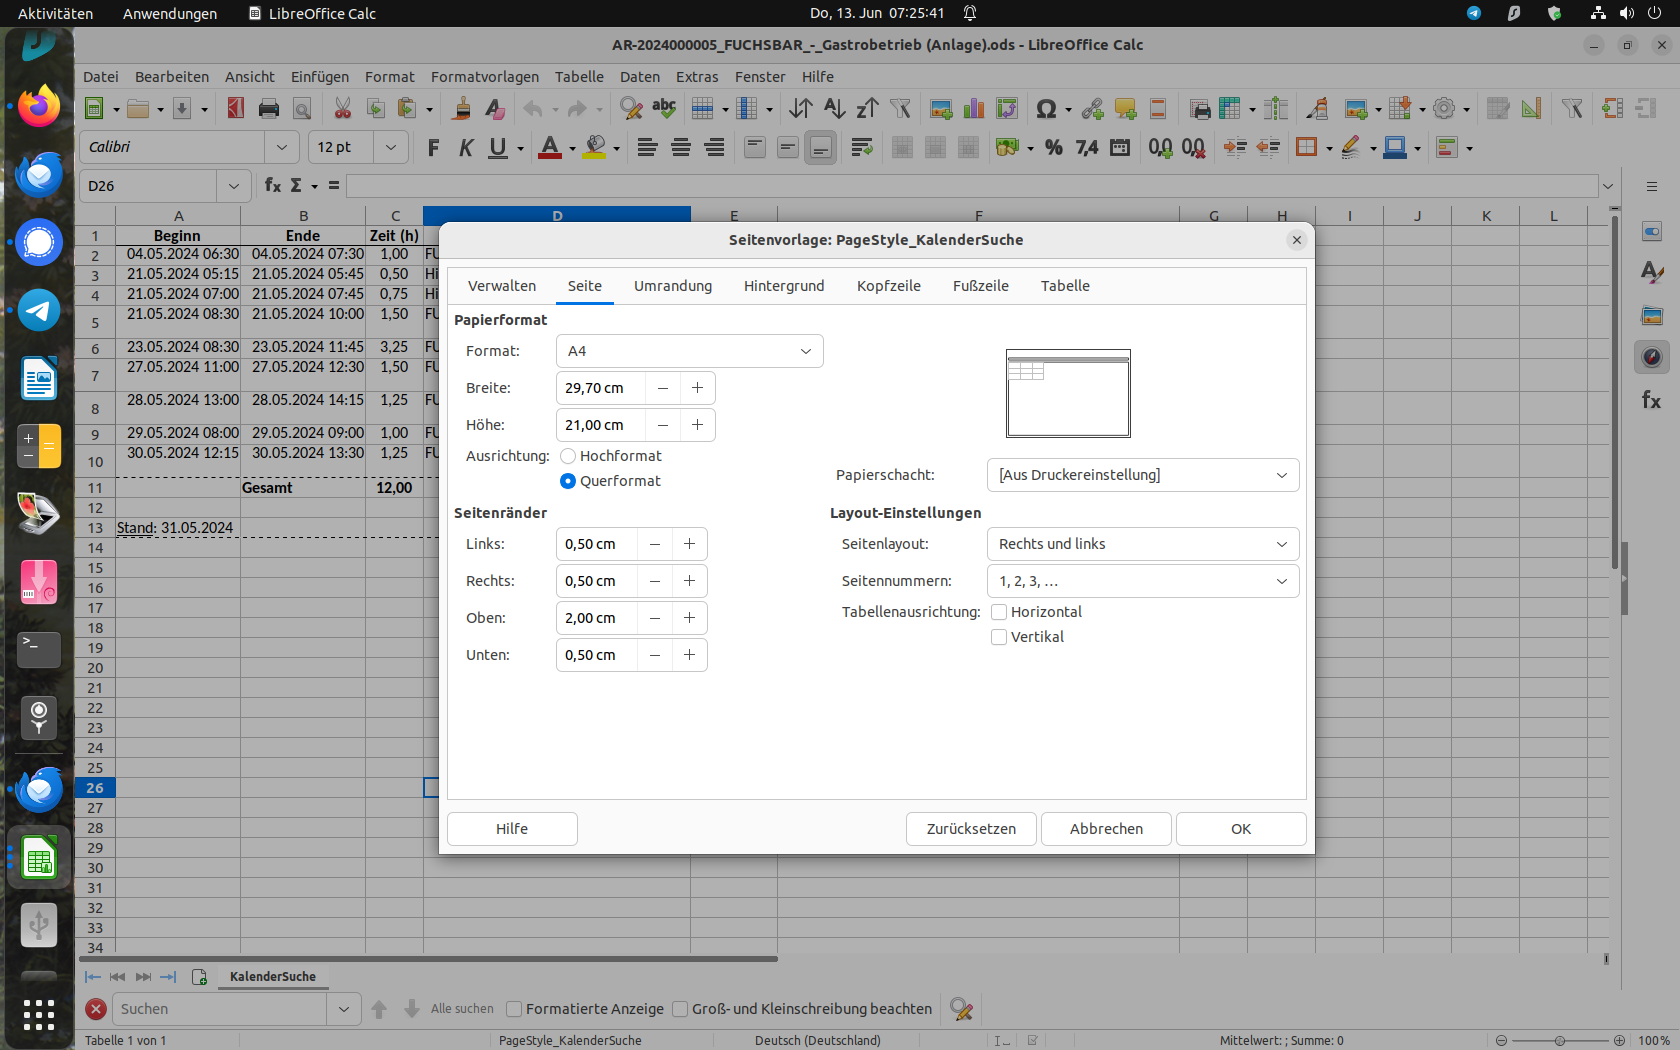This screenshot has width=1680, height=1050.
Task: Select the Hochformat orientation
Action: 568,456
